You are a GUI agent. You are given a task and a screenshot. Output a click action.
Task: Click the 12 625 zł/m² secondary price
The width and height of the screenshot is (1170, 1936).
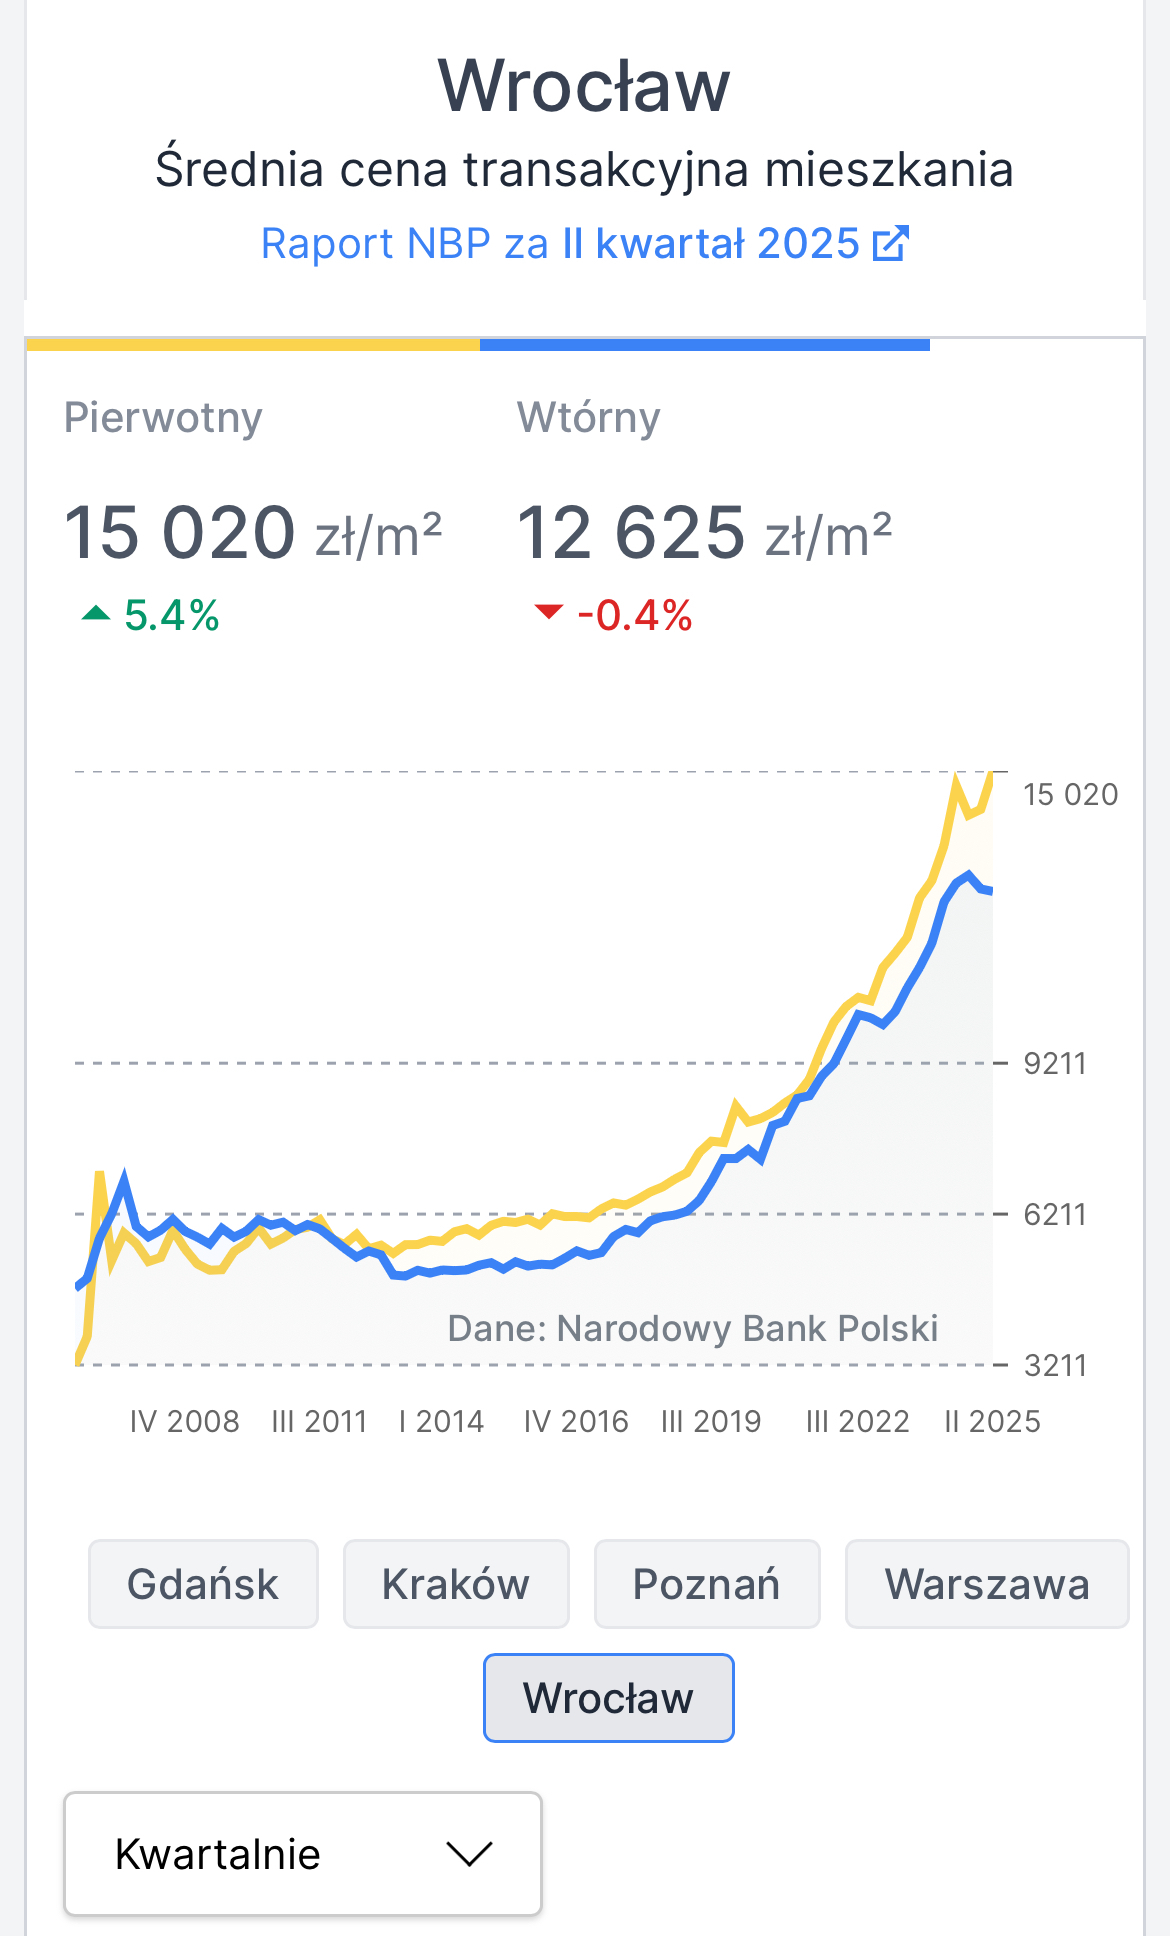[x=704, y=532]
